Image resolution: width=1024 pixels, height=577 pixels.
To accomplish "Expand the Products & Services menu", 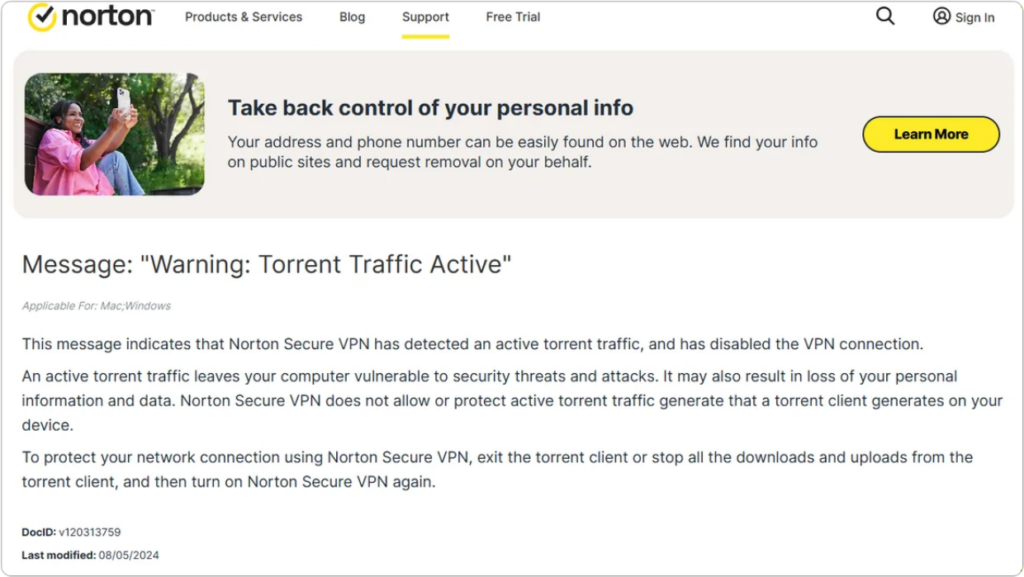I will 243,17.
